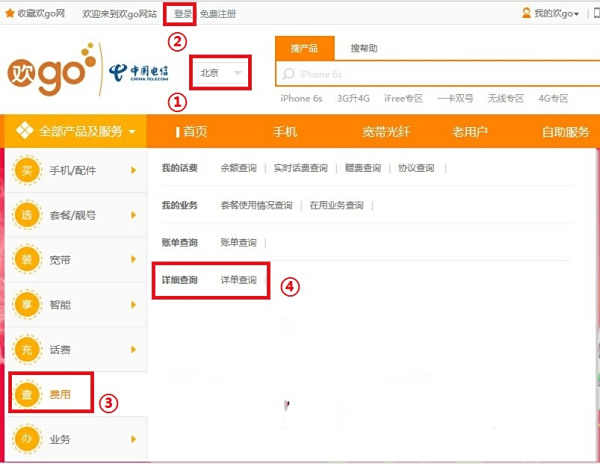The height and width of the screenshot is (464, 600).
Task: Expand the 手机/配件 arrow
Action: (x=133, y=170)
